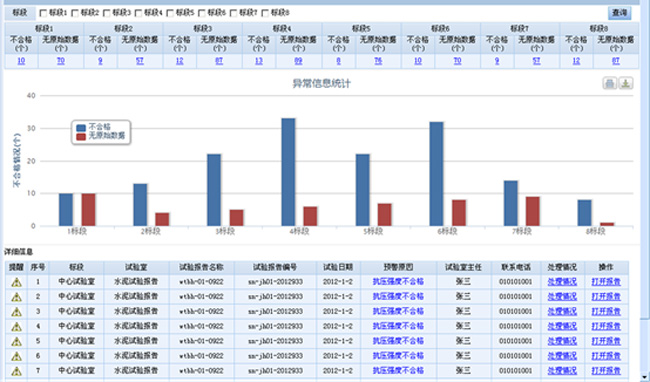Screen dimensions: 650x382
Task: Open 抗压强度不合格 link in row 7
Action: (398, 371)
